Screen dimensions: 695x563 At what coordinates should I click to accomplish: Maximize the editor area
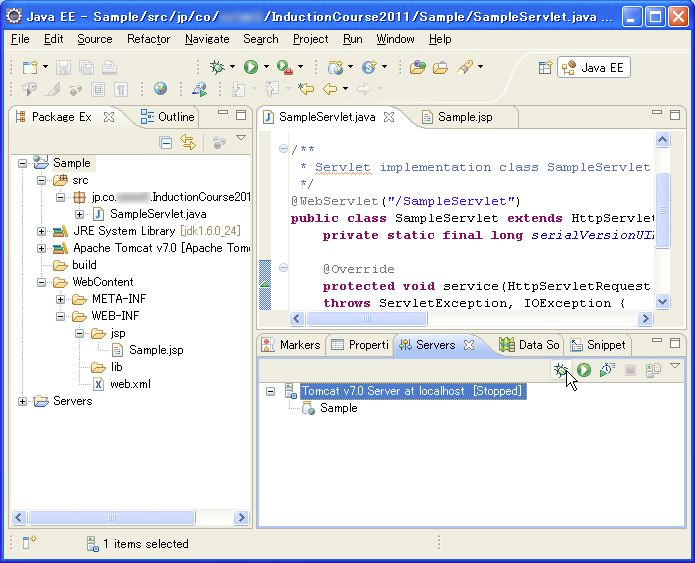(x=675, y=115)
